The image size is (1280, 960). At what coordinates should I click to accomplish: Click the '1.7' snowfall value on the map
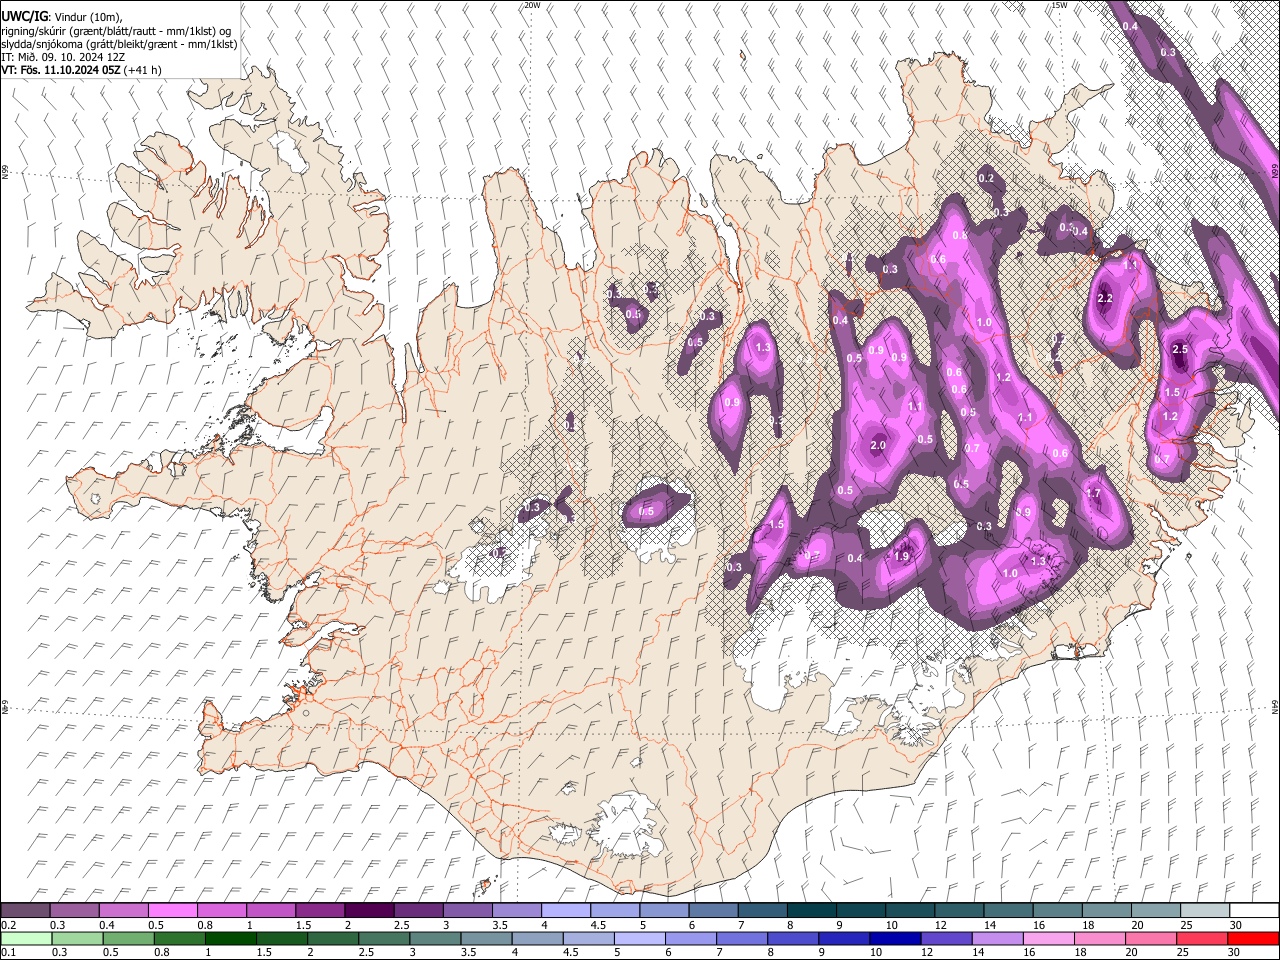coord(1093,494)
